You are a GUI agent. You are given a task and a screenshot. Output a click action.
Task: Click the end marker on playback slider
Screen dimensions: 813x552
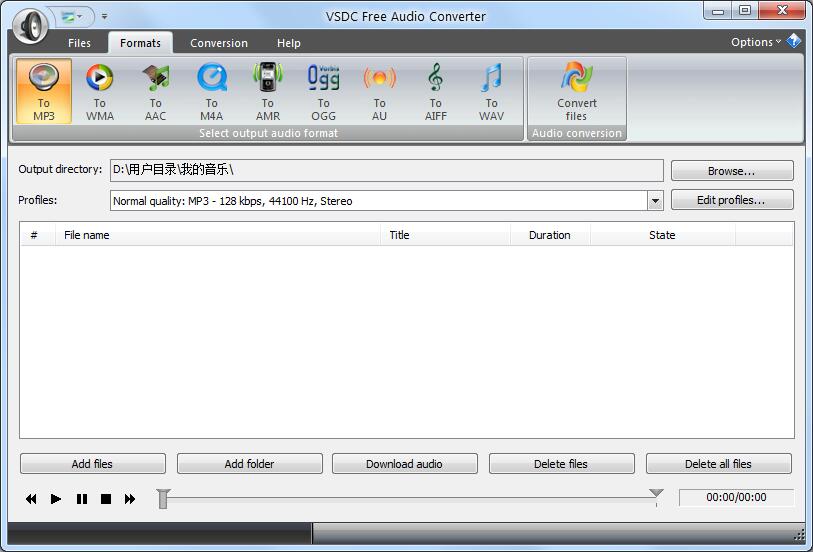[x=656, y=494]
